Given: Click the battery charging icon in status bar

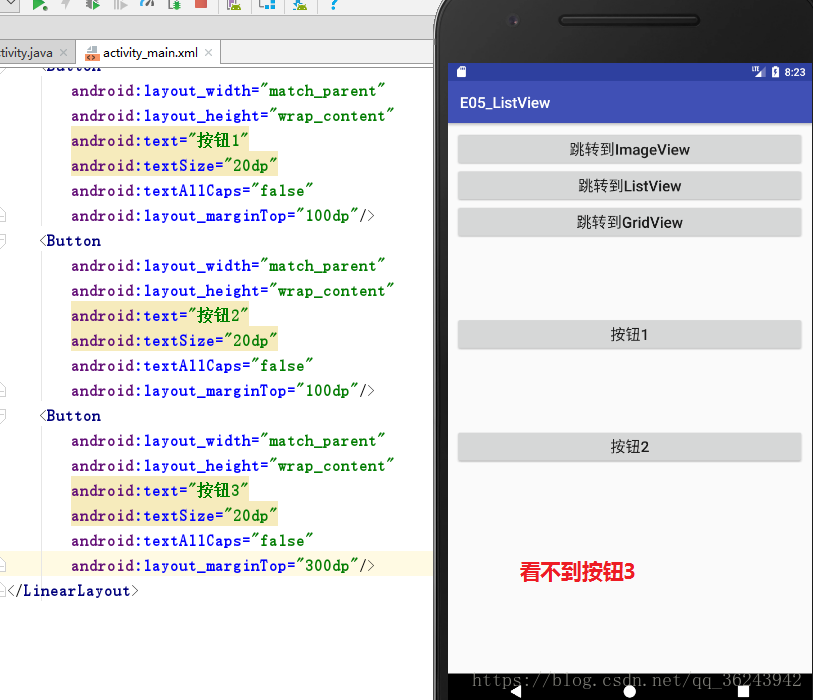Looking at the screenshot, I should pyautogui.click(x=775, y=72).
